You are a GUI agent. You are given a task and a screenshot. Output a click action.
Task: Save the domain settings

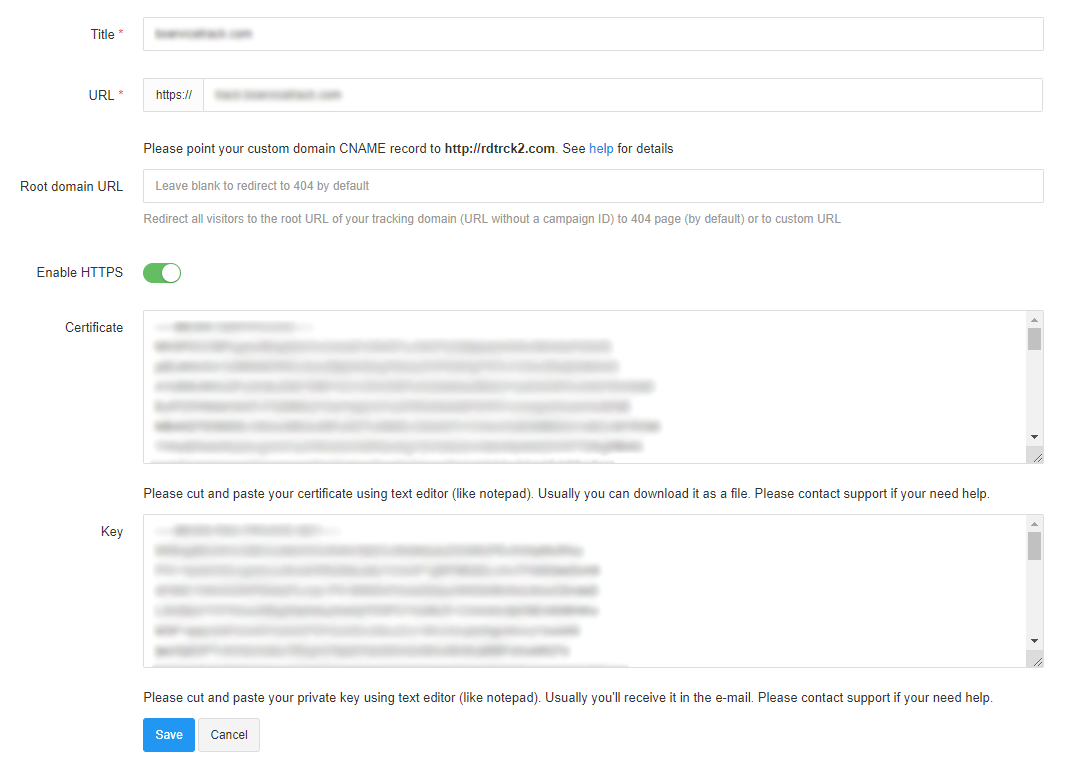(x=169, y=735)
